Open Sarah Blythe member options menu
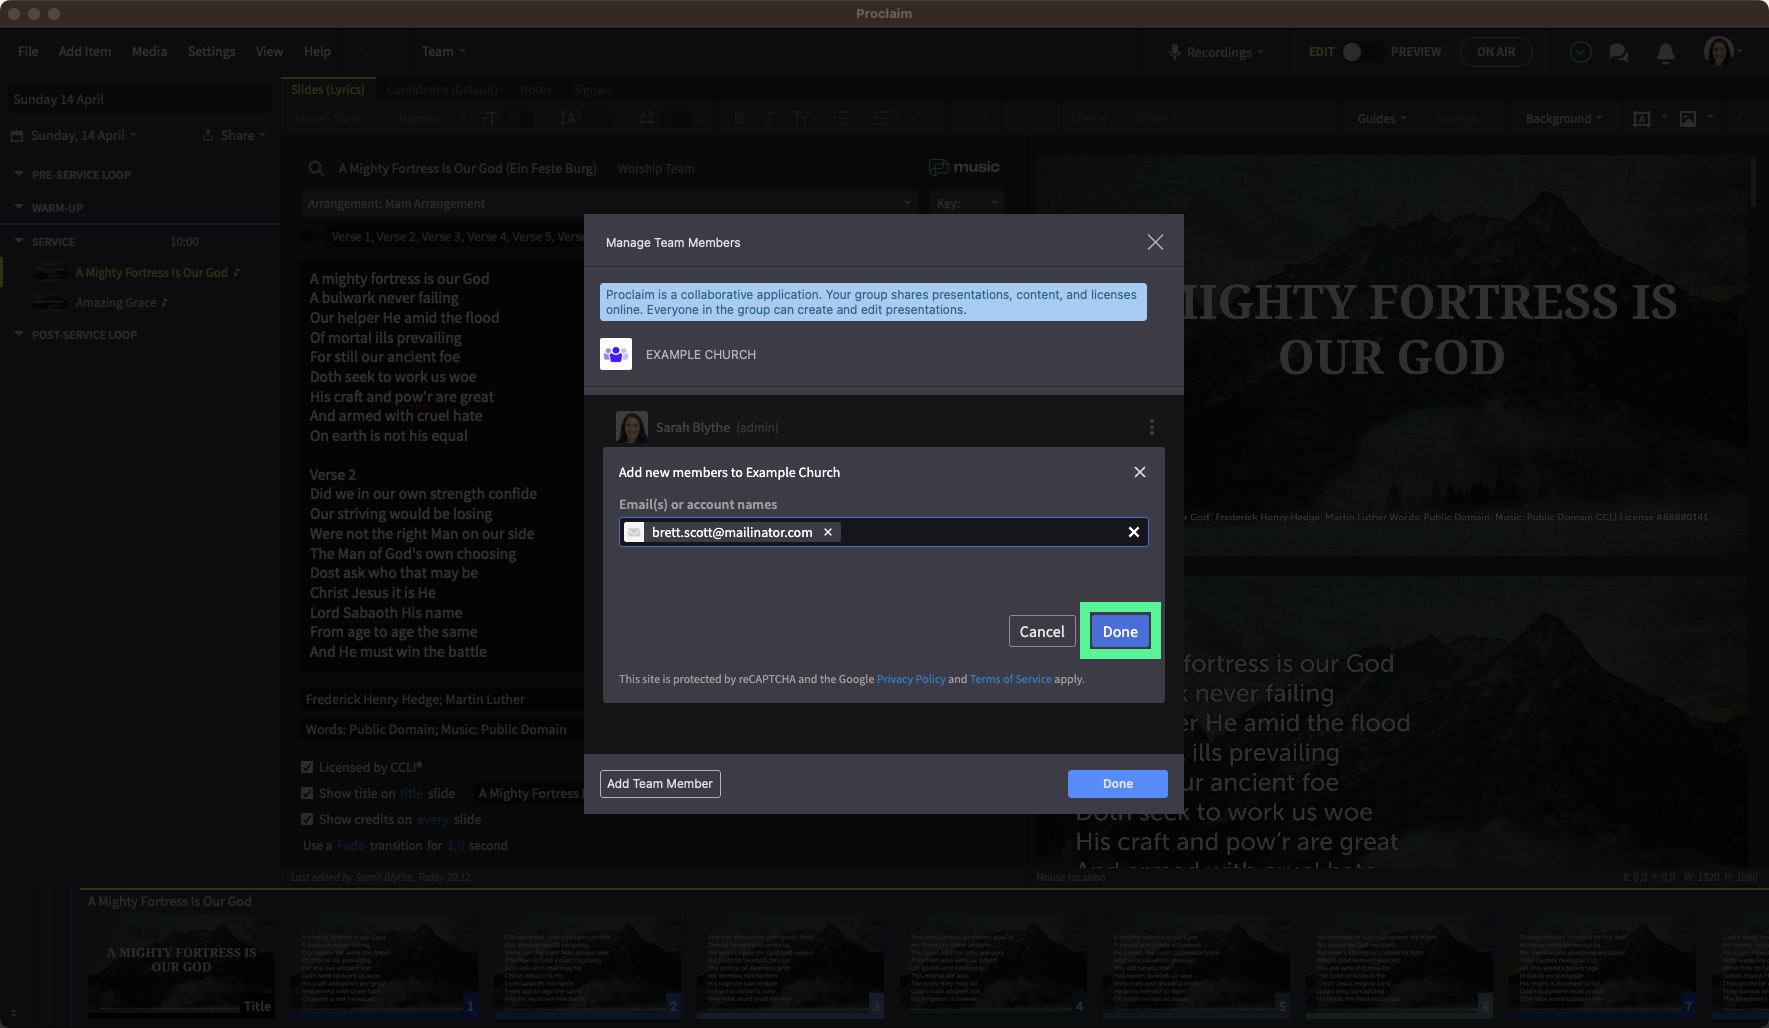Image resolution: width=1769 pixels, height=1028 pixels. point(1152,427)
